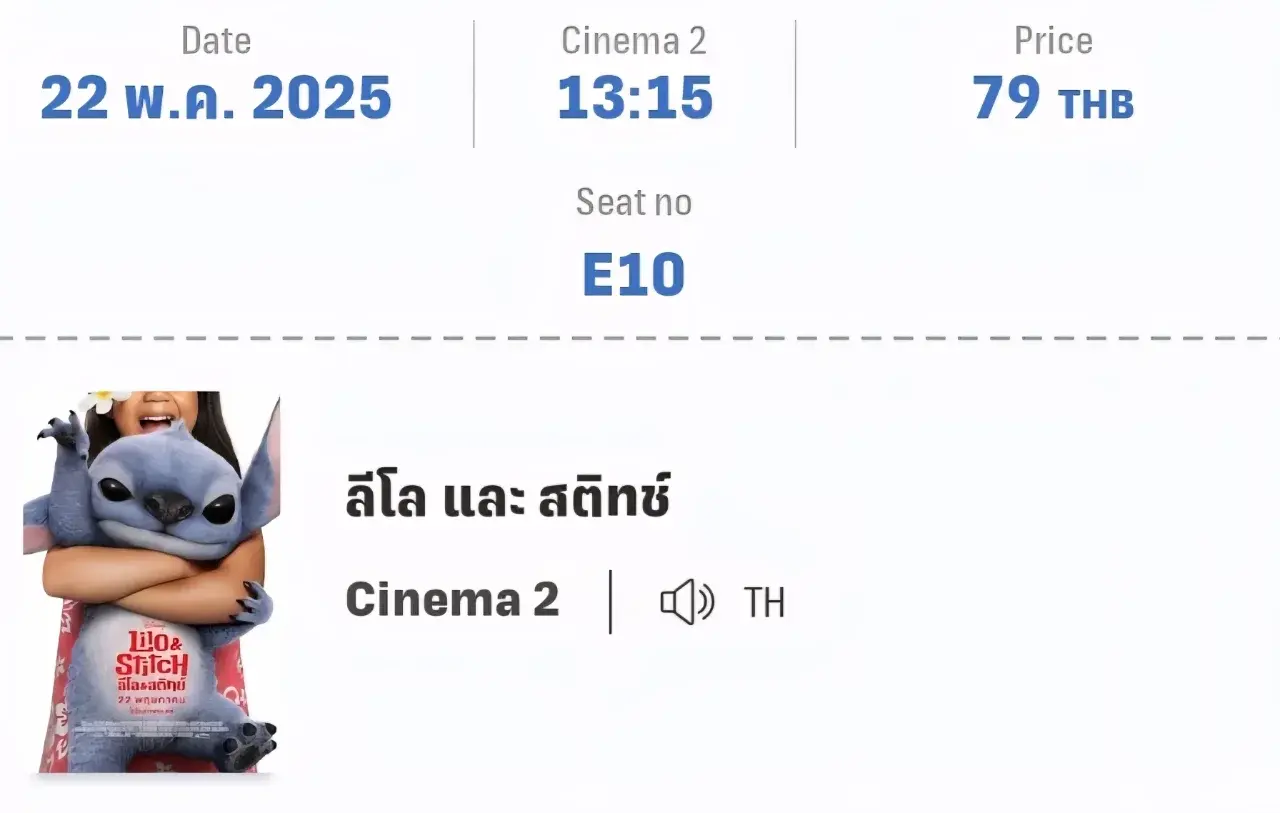This screenshot has height=813, width=1280.
Task: Select bold "Cinema 2" text beside poster
Action: [x=452, y=600]
